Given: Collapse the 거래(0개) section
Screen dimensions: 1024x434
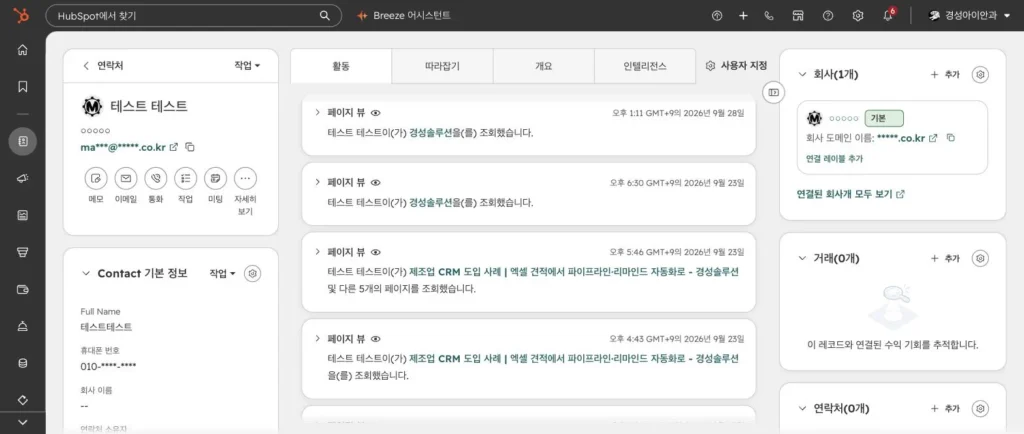Looking at the screenshot, I should [x=803, y=258].
